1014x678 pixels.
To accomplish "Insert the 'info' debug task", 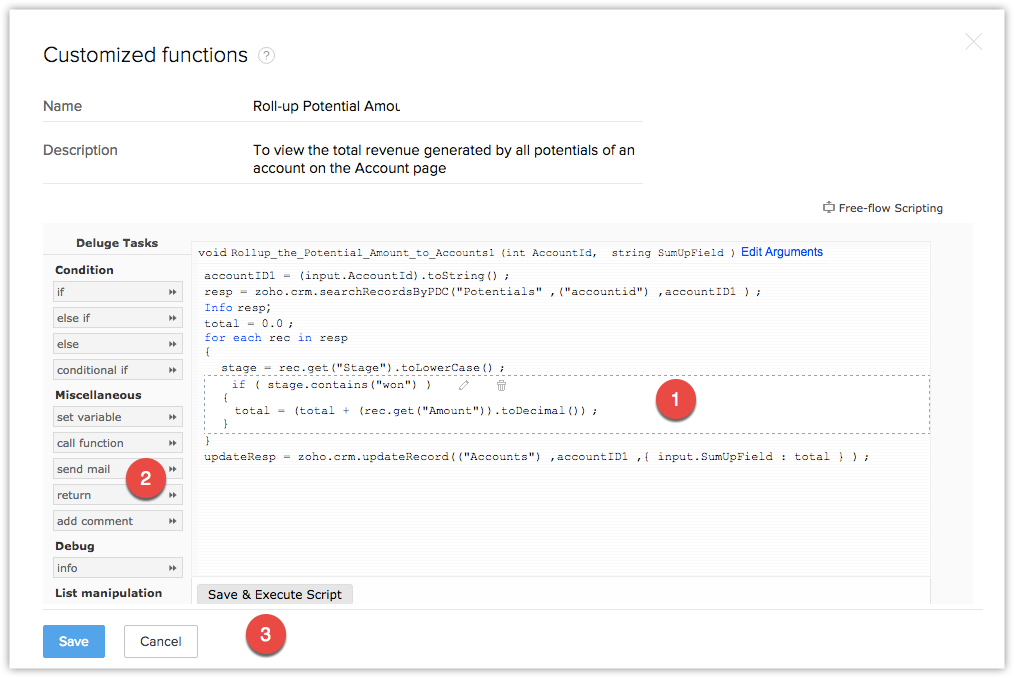I will point(118,567).
